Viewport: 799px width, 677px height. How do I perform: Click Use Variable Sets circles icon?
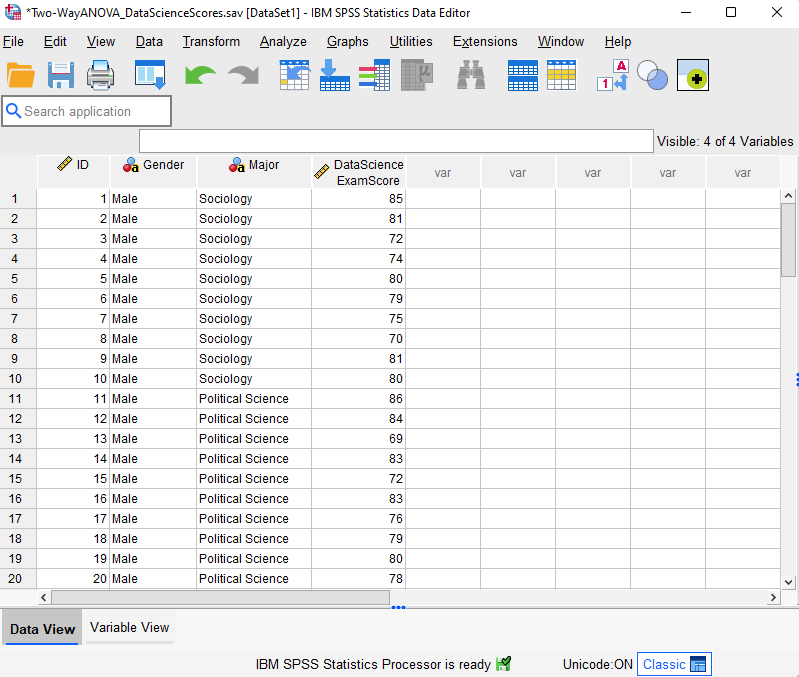coord(652,75)
